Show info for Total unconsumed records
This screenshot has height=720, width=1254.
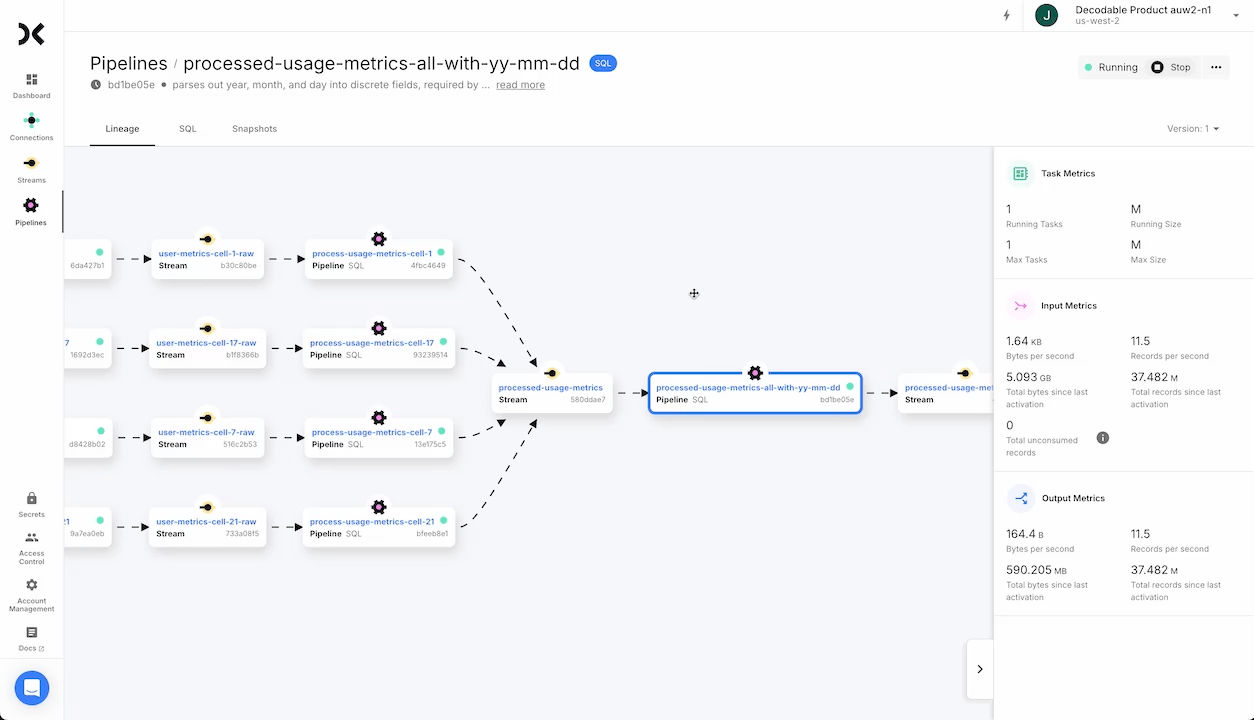(x=1102, y=438)
